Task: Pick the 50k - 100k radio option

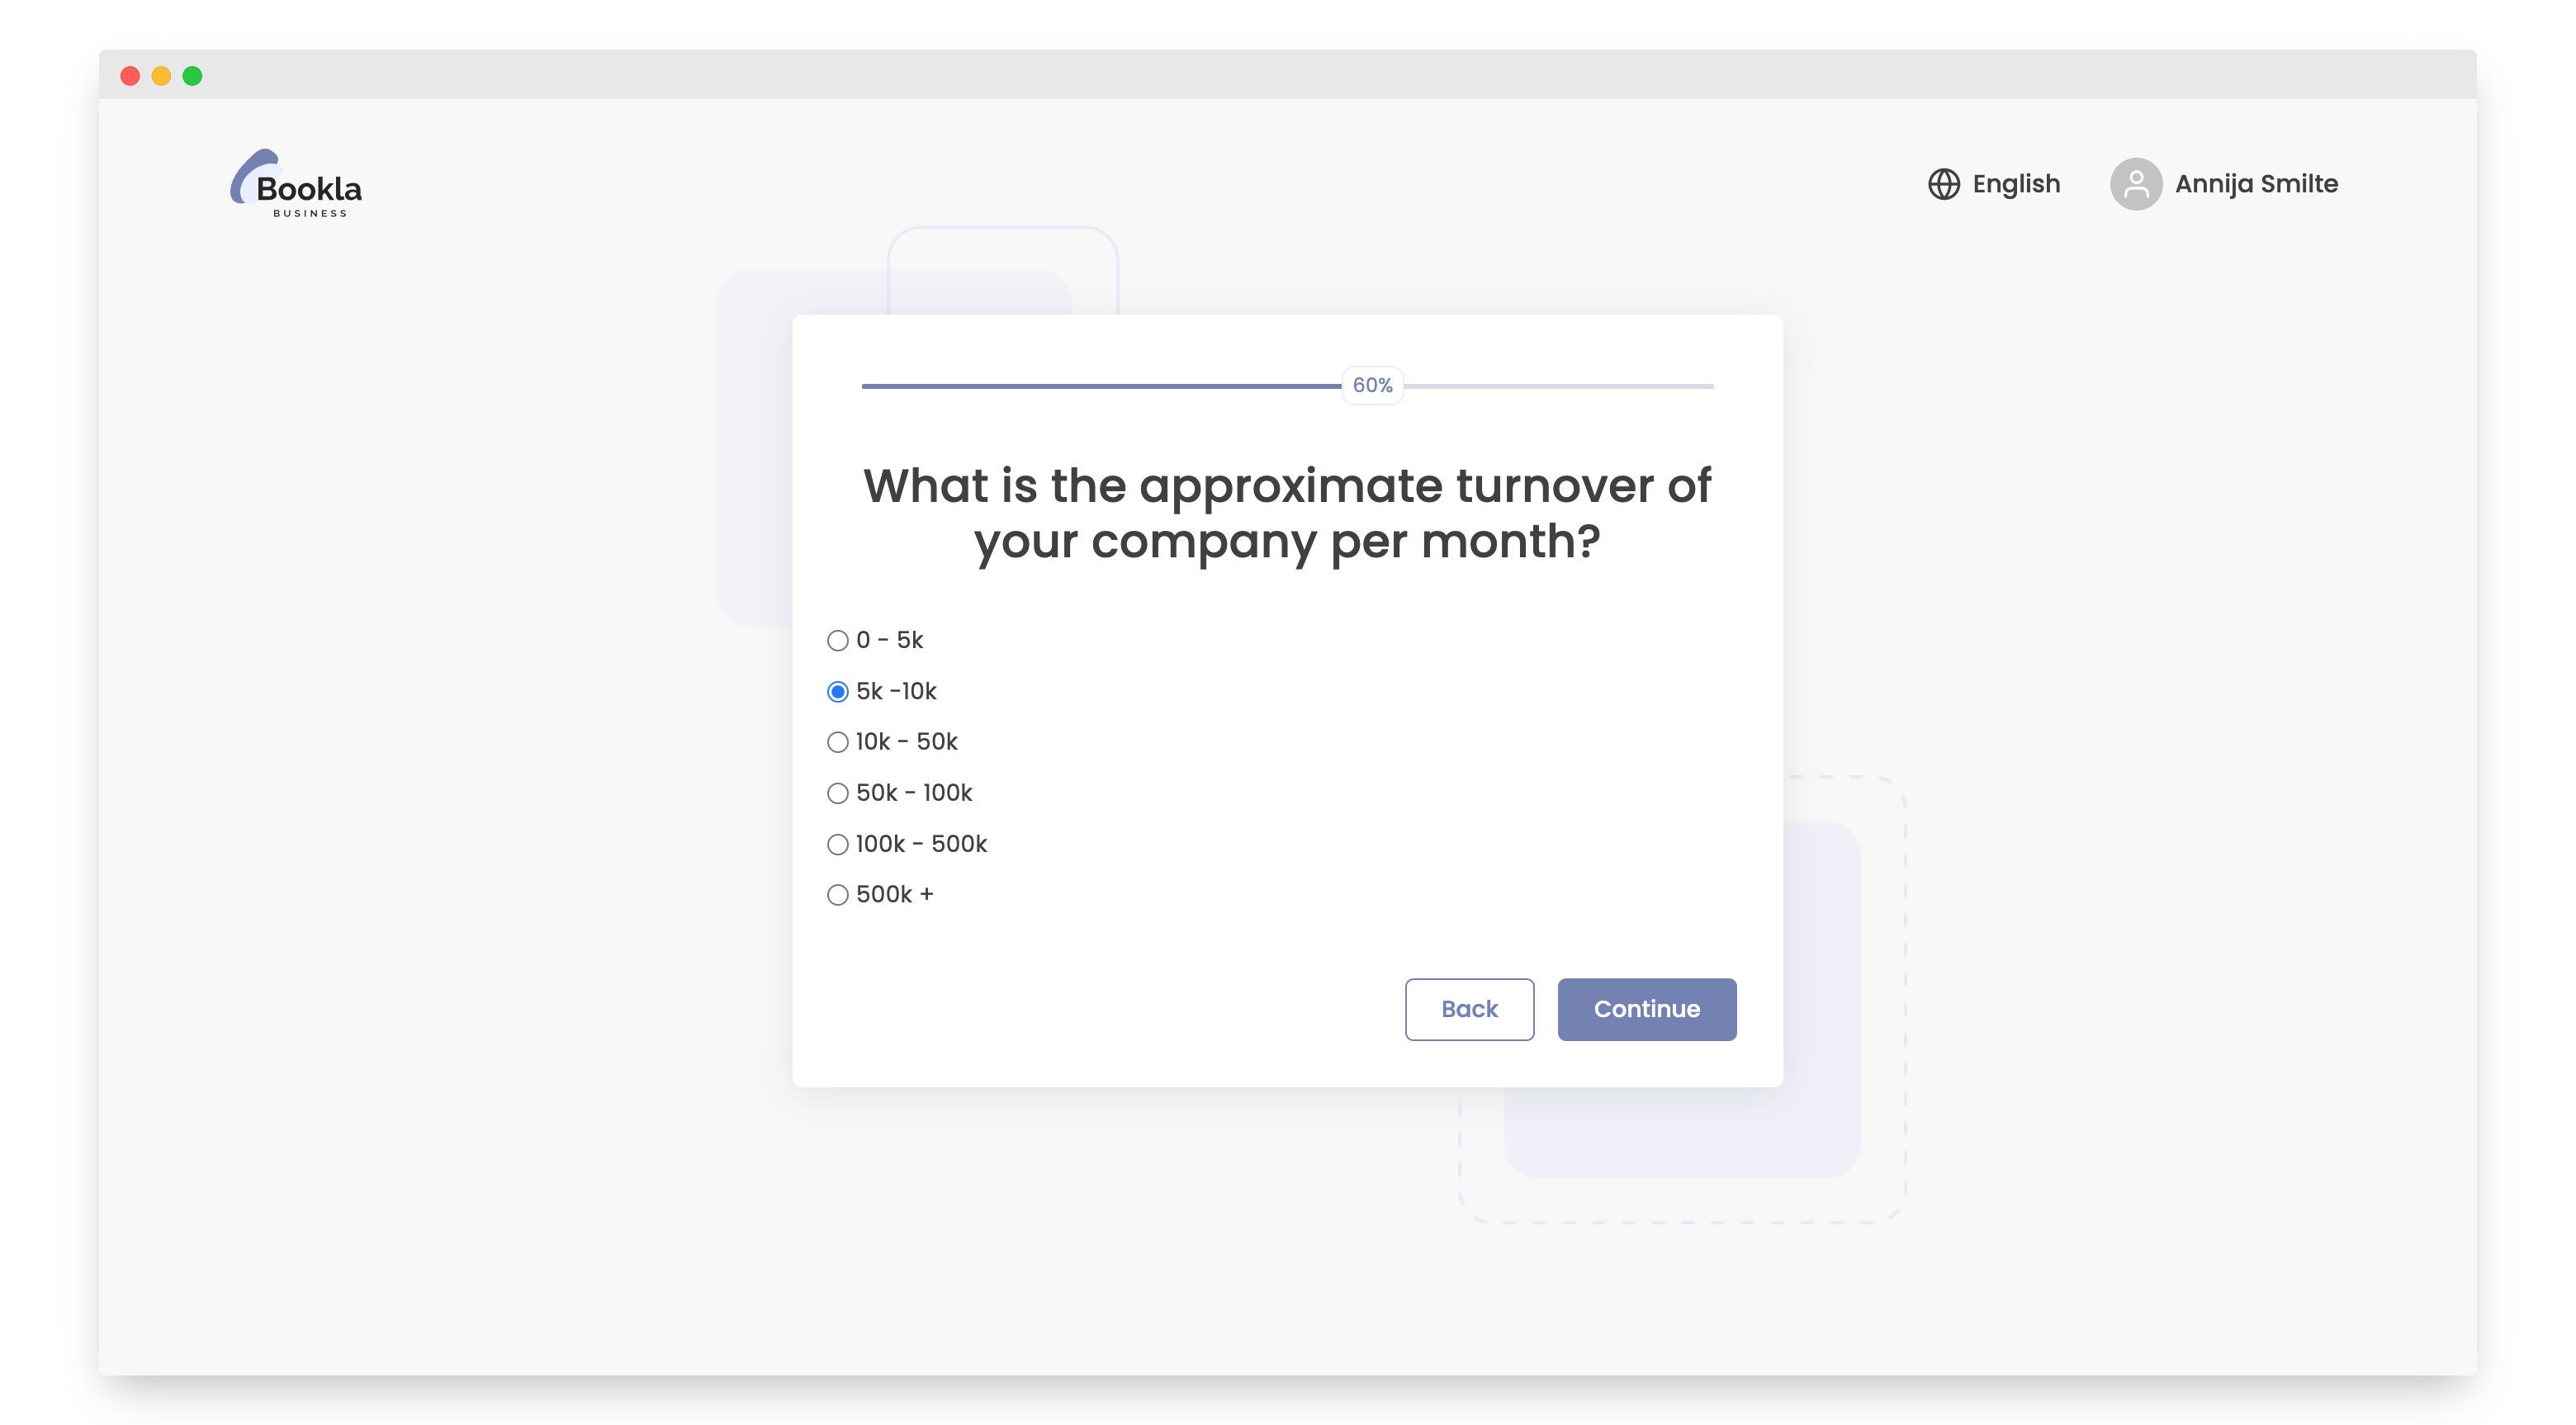Action: (x=837, y=793)
